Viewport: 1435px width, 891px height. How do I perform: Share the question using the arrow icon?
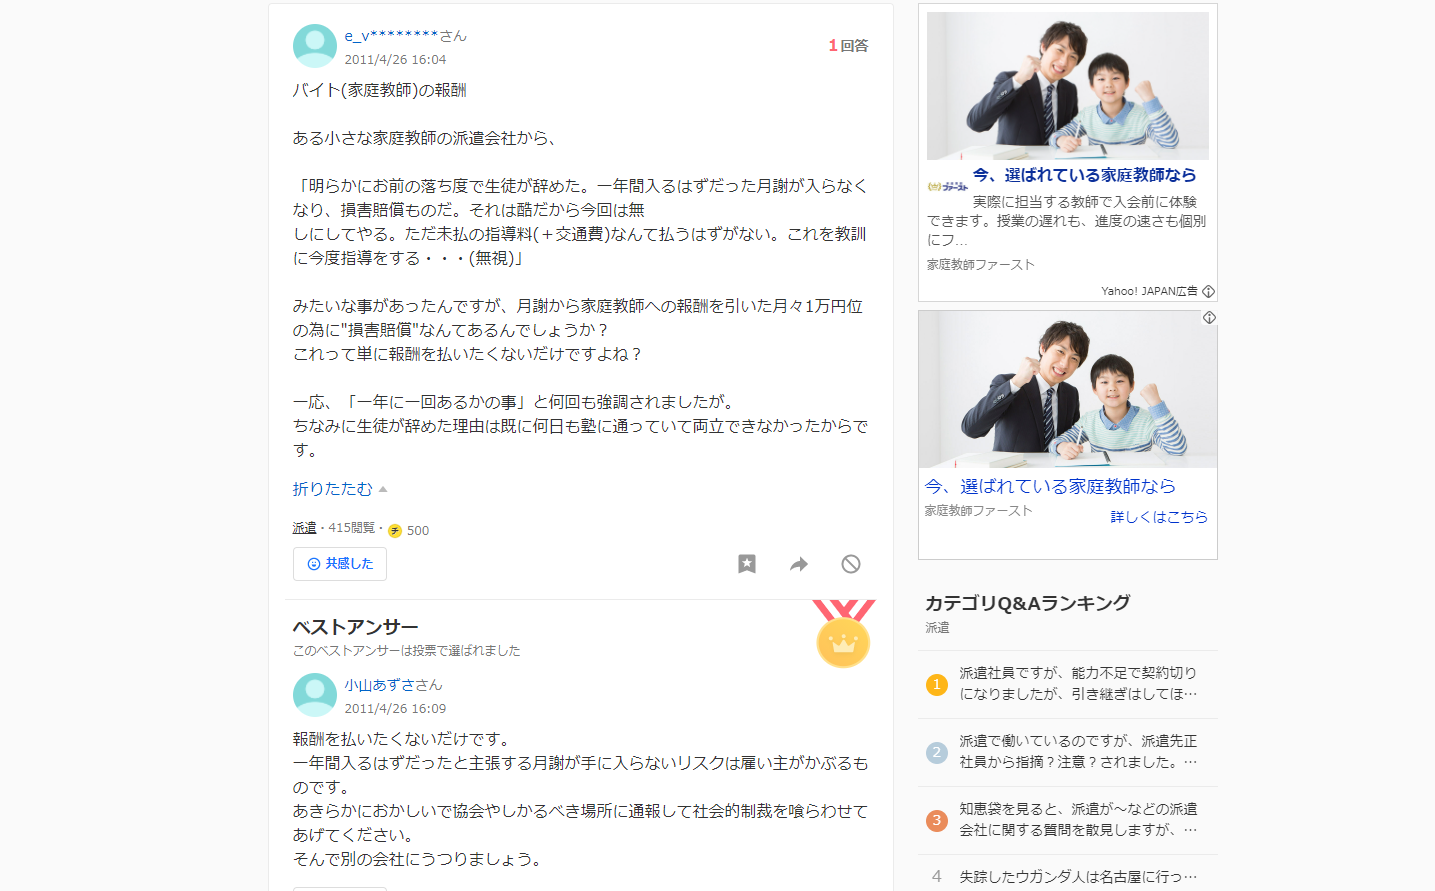799,564
